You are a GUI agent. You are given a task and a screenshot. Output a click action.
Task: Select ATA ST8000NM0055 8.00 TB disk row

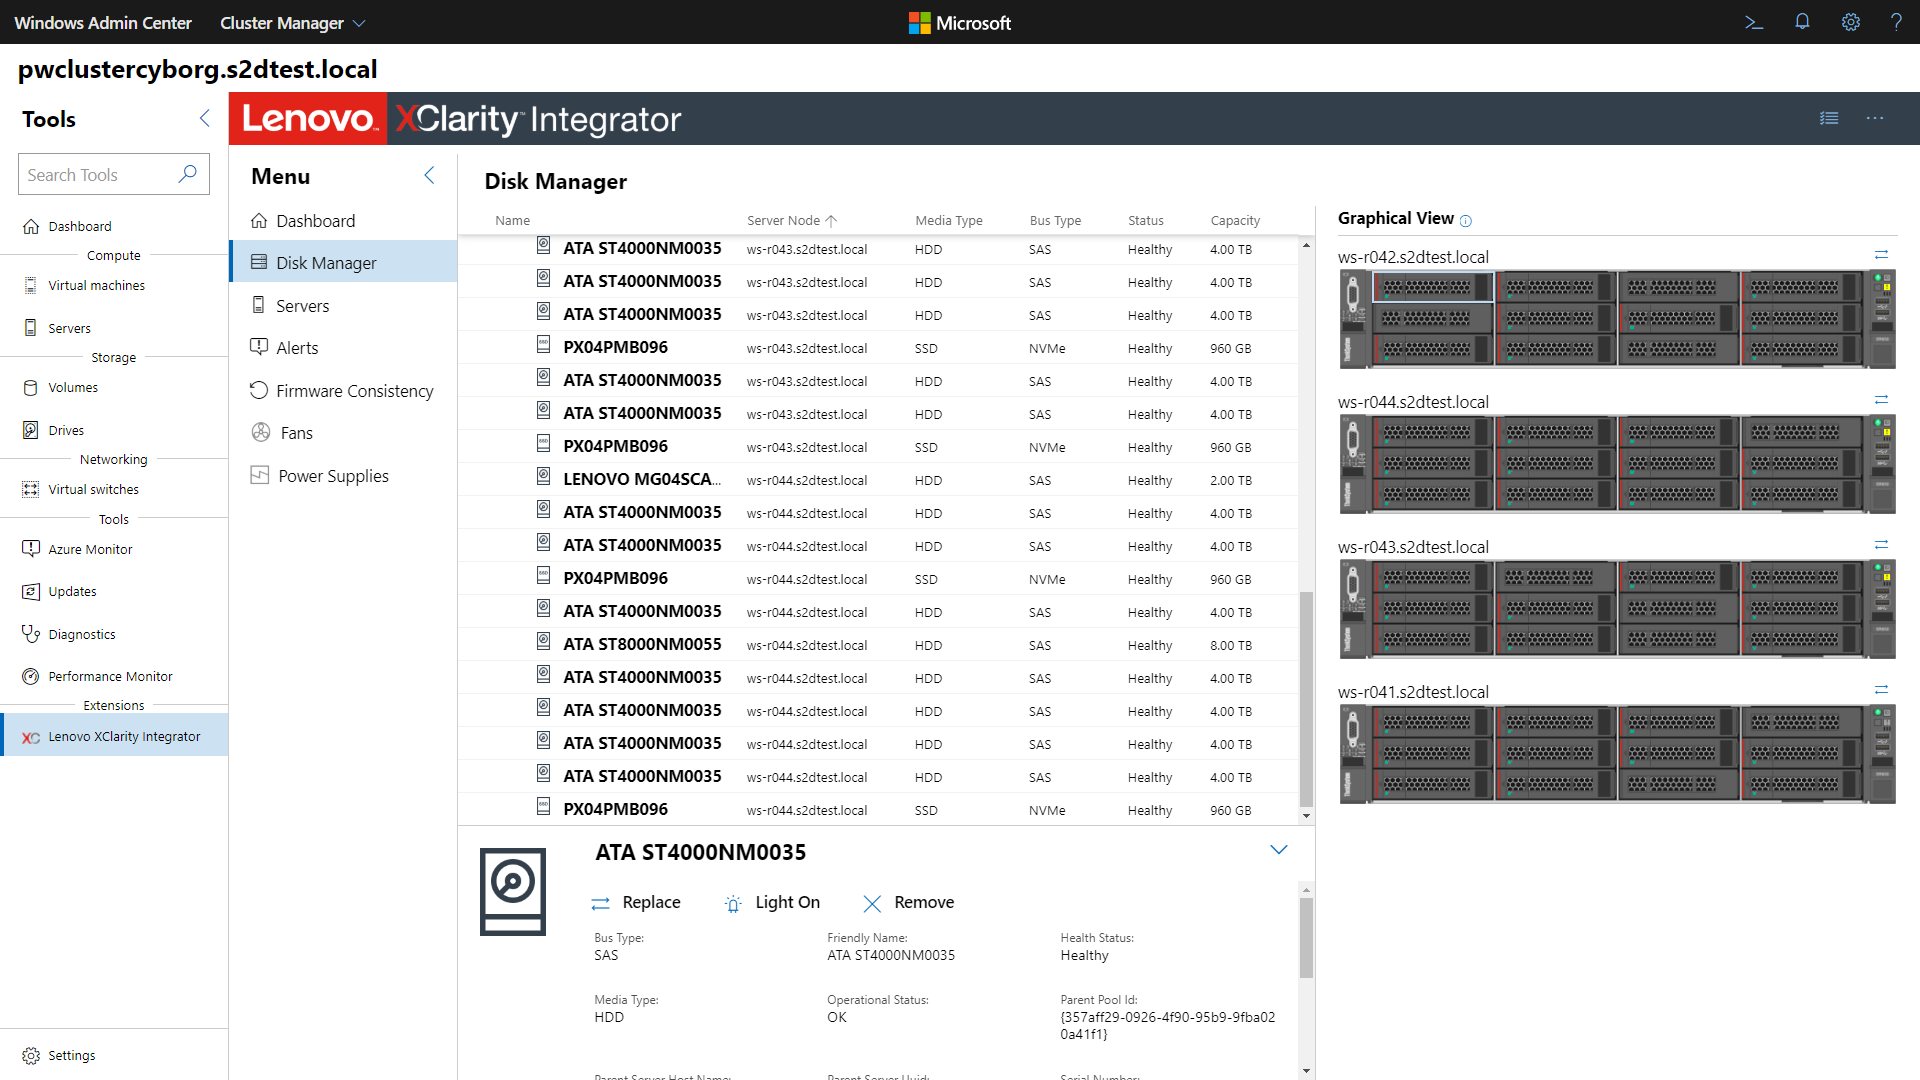(879, 644)
